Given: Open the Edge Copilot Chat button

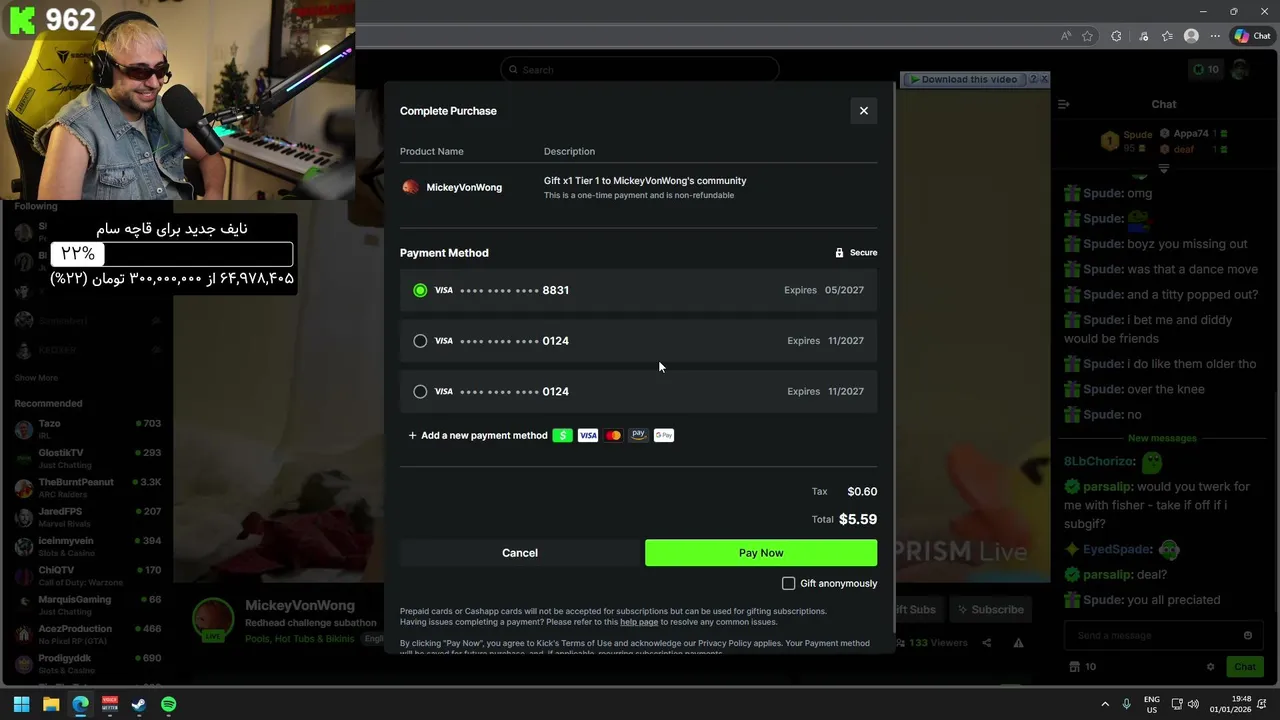Looking at the screenshot, I should [1252, 36].
